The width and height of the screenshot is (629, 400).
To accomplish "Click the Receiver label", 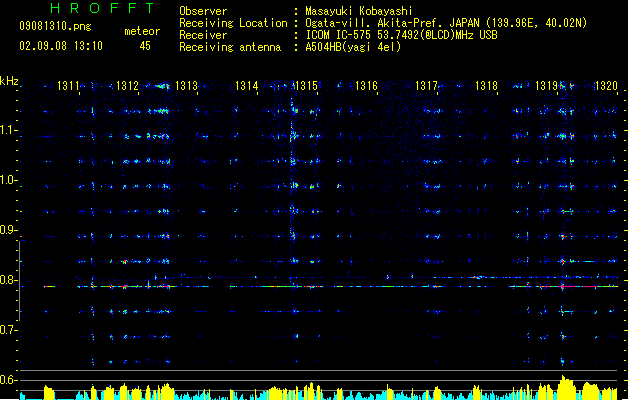I will click(203, 35).
